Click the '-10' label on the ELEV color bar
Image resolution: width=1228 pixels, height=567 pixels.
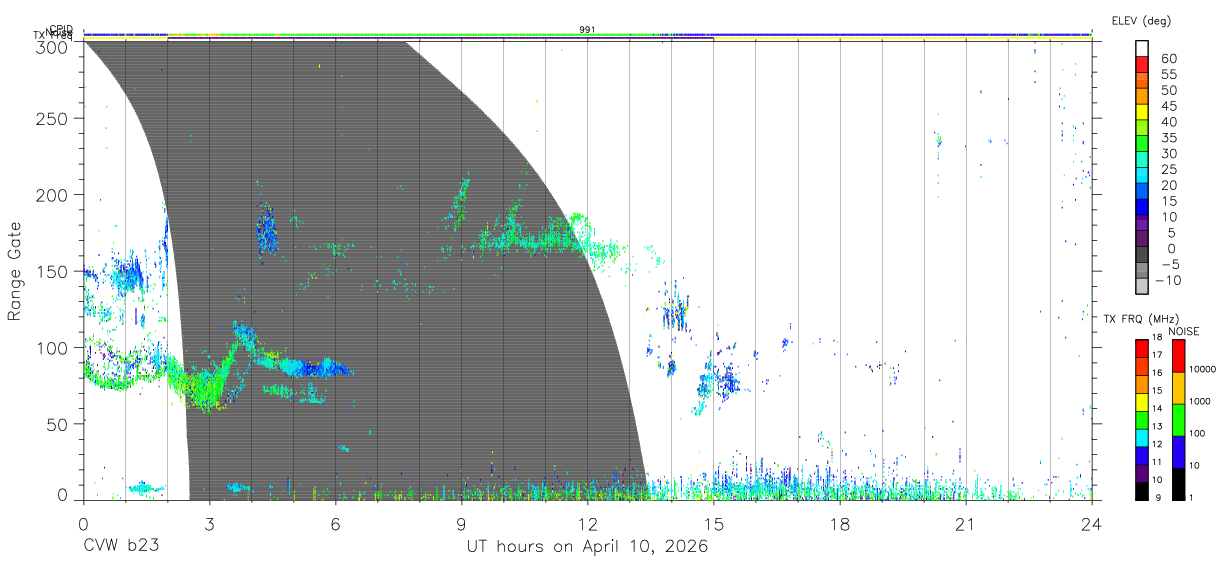pos(1166,280)
